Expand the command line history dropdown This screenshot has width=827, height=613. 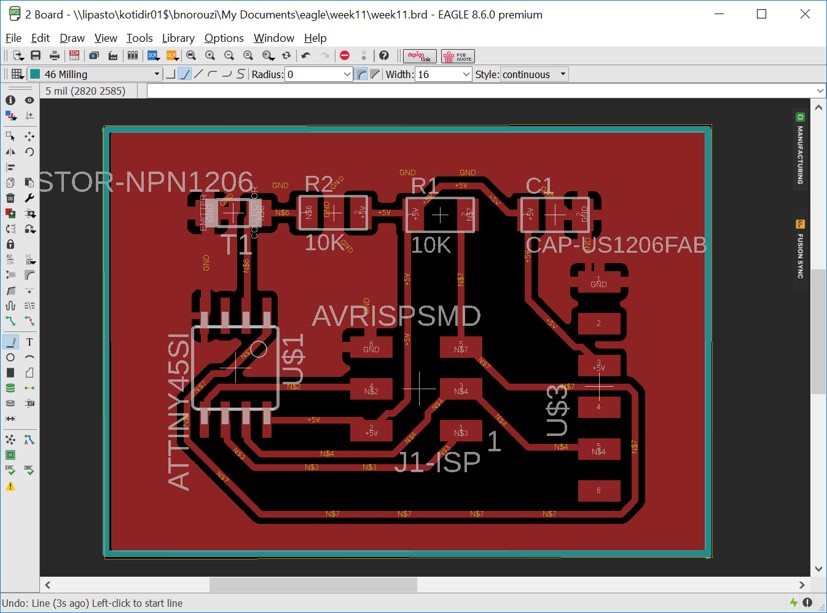point(820,91)
